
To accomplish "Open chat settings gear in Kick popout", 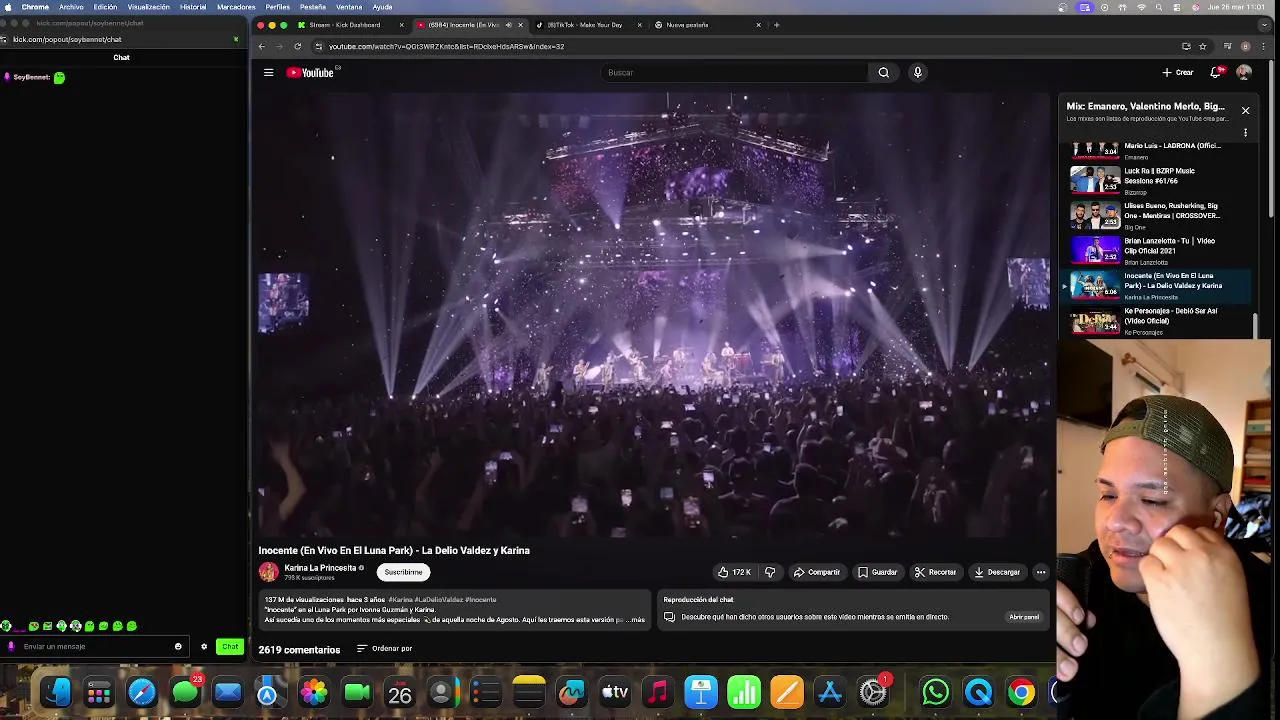I will [x=204, y=646].
